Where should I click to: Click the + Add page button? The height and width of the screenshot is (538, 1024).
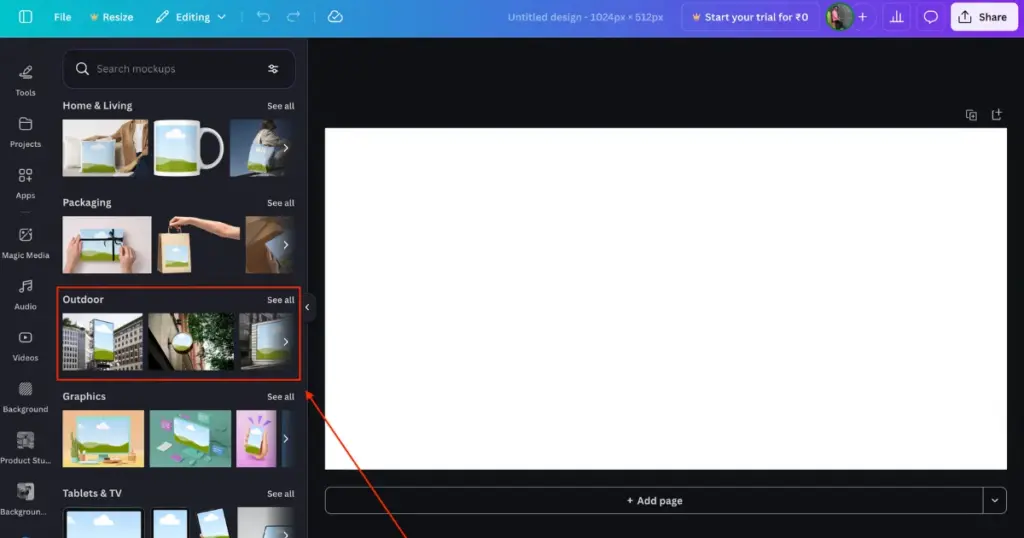654,501
